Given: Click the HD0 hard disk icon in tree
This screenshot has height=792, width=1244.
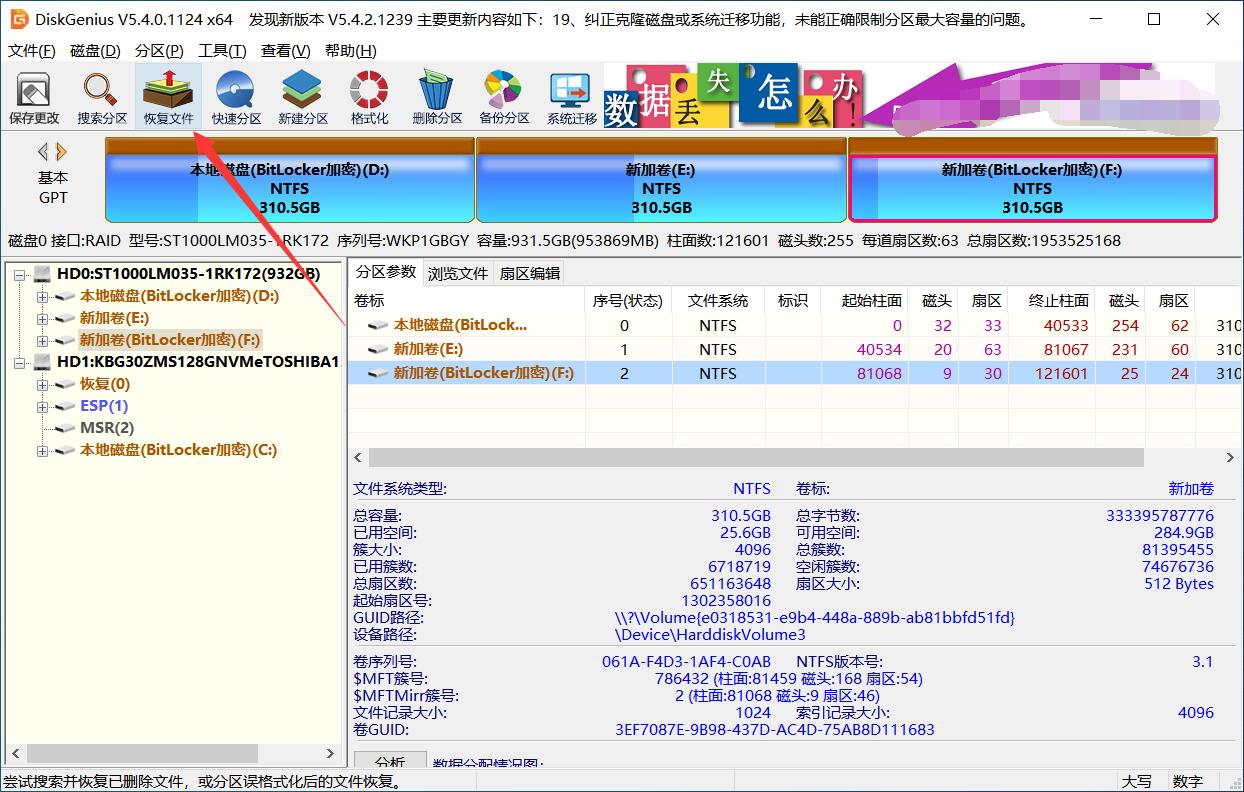Looking at the screenshot, I should click(x=44, y=274).
